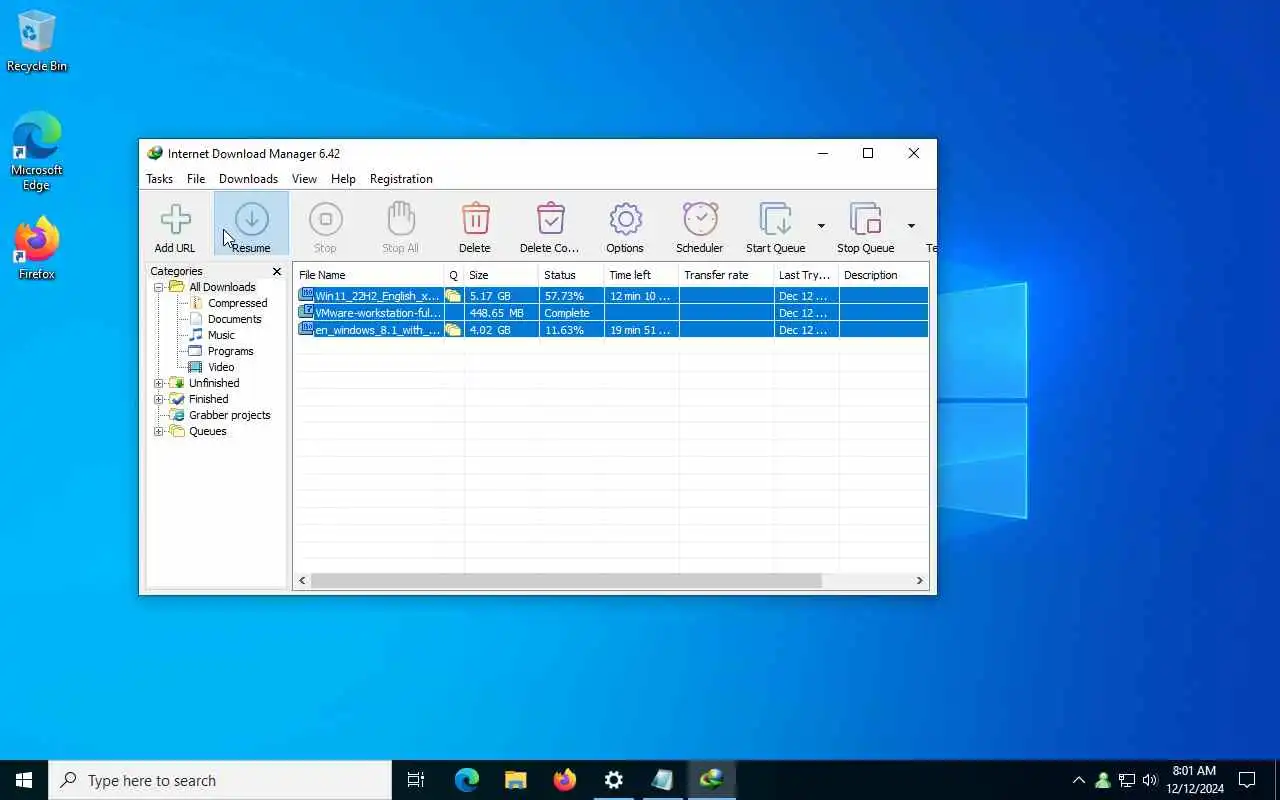The height and width of the screenshot is (800, 1280).
Task: Resume selected downloads using the Resume icon
Action: point(251,220)
